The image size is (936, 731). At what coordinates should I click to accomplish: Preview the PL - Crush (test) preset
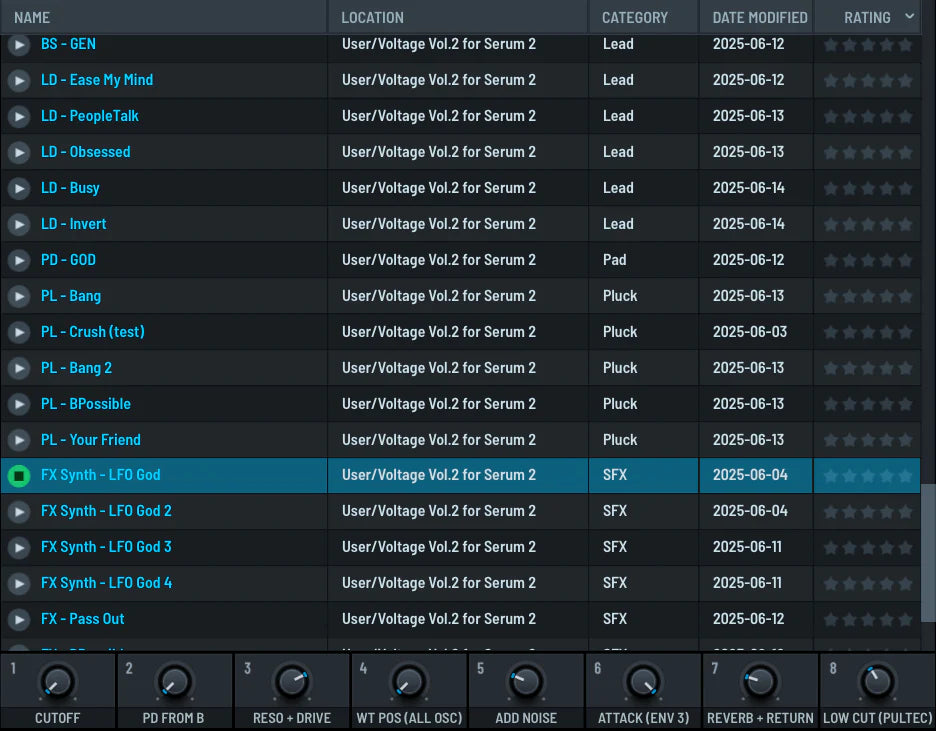[x=19, y=332]
